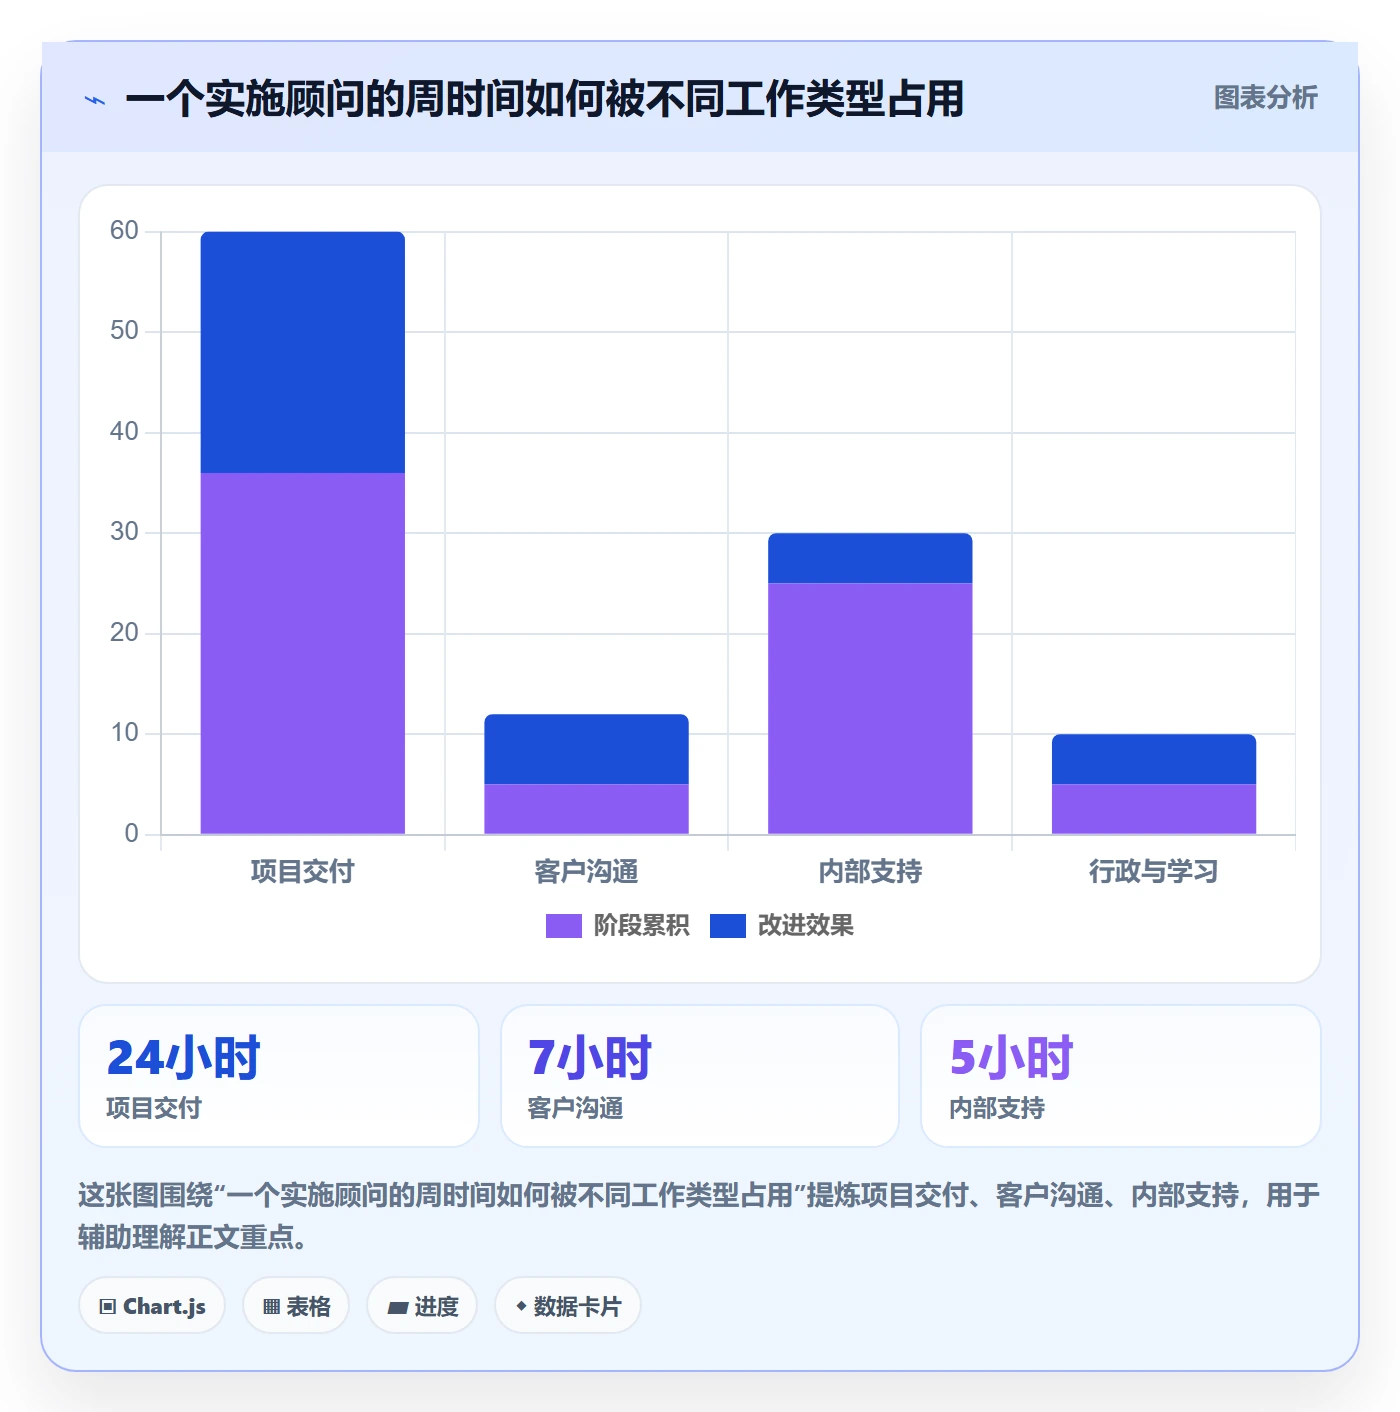Select the 表格 tag chip
The image size is (1400, 1412).
tap(296, 1305)
